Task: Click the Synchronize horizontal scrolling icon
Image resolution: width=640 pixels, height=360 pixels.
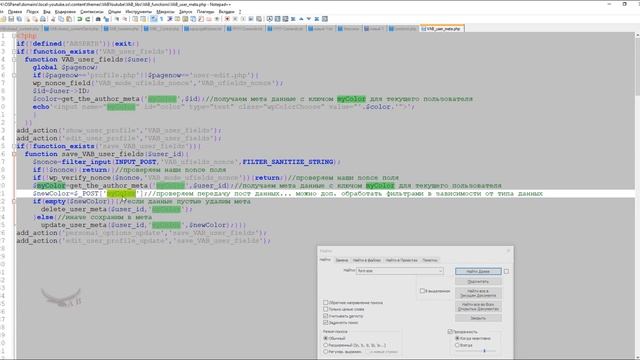Action: [x=143, y=19]
